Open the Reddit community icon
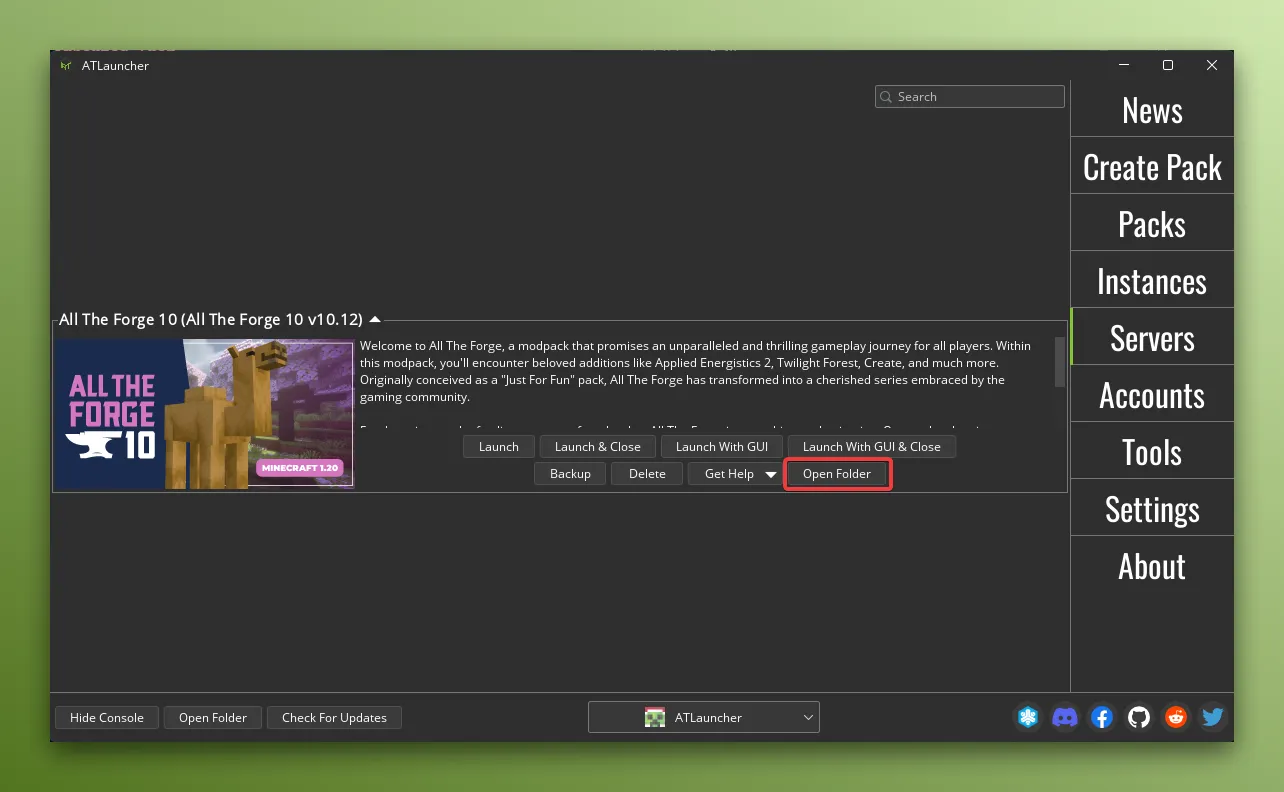Screen dimensions: 1284x792 (1175, 717)
